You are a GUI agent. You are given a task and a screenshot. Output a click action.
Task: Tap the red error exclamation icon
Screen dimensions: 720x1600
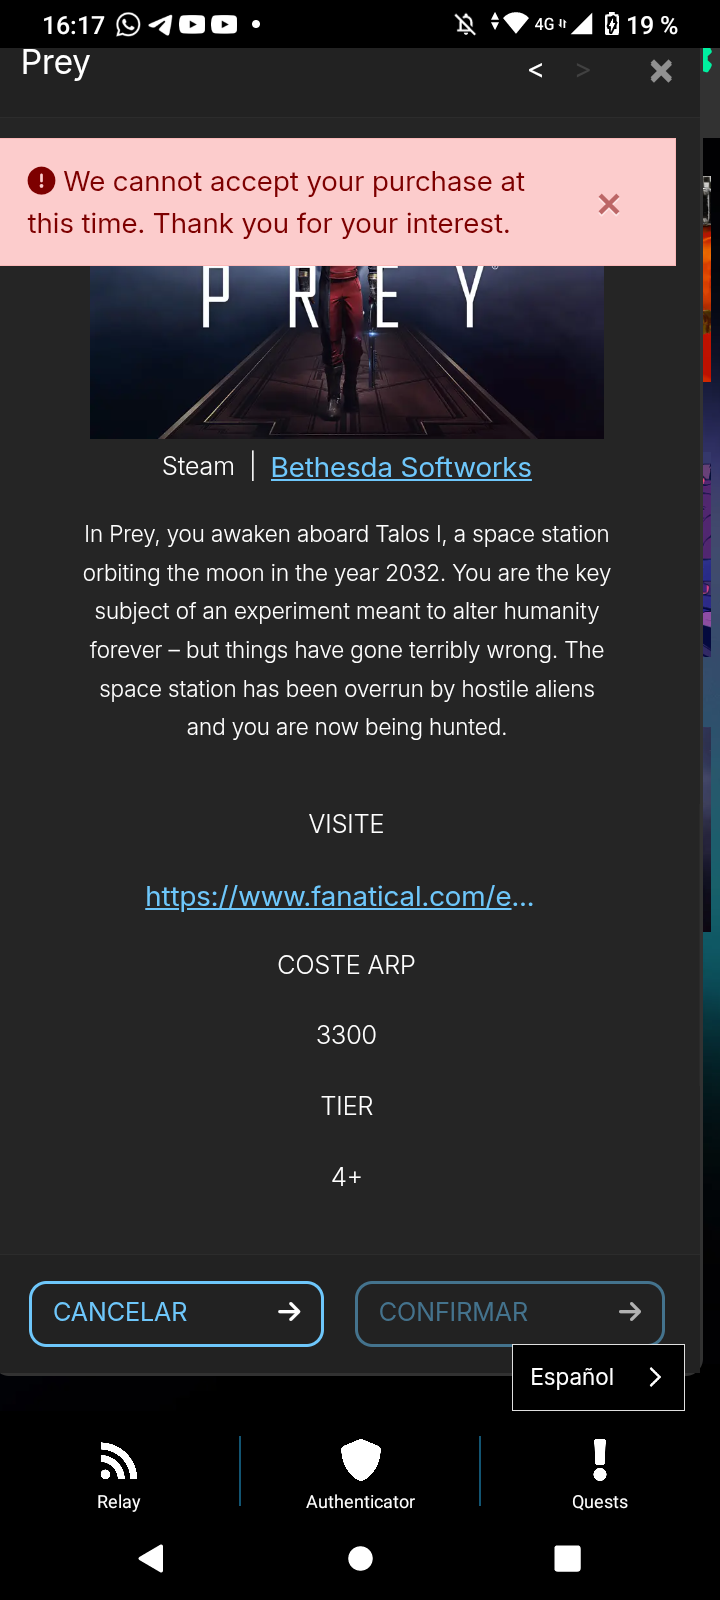(41, 181)
